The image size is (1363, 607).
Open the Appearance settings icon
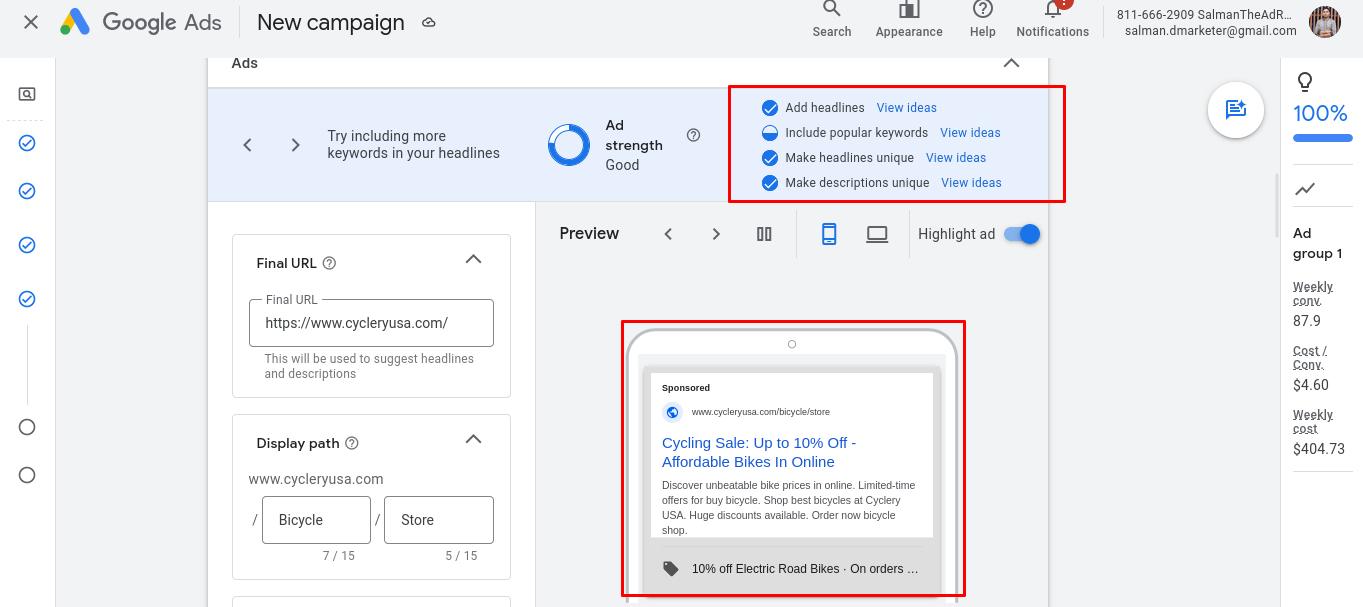908,18
